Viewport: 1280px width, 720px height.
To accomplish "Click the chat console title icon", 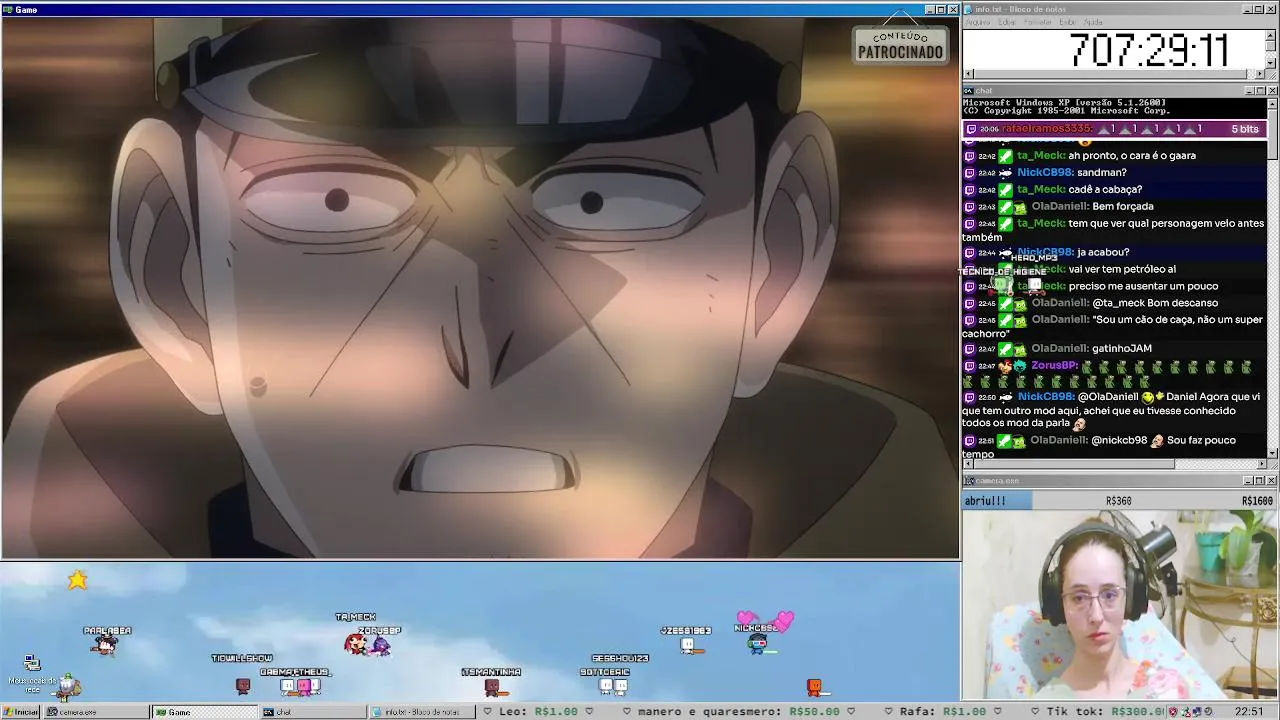I will [969, 90].
